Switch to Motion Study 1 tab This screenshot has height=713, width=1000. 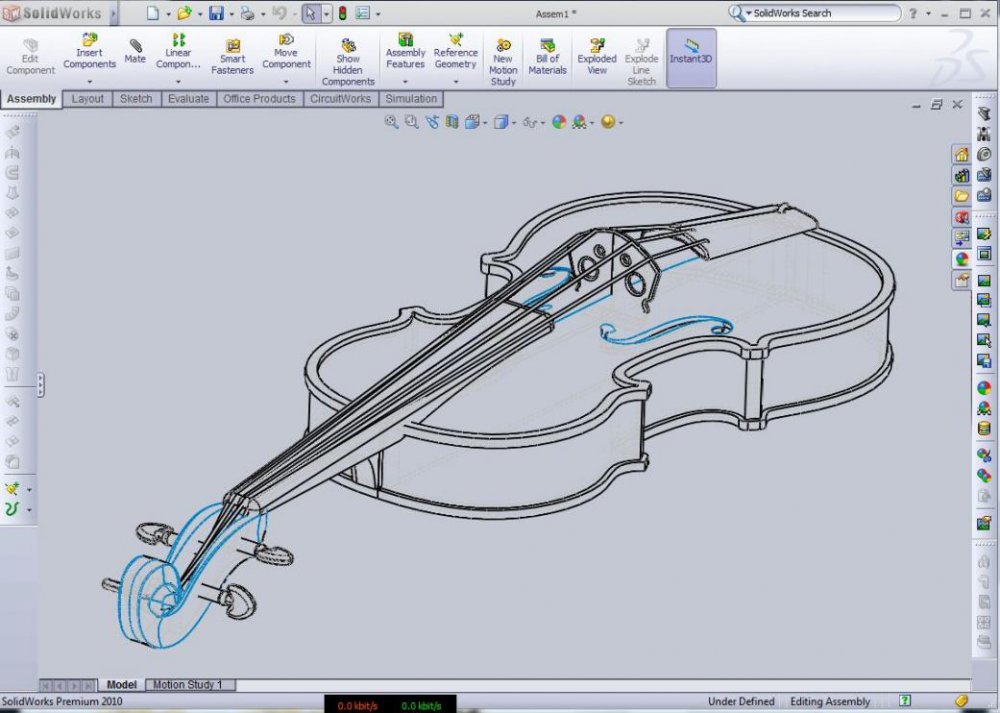coord(190,685)
